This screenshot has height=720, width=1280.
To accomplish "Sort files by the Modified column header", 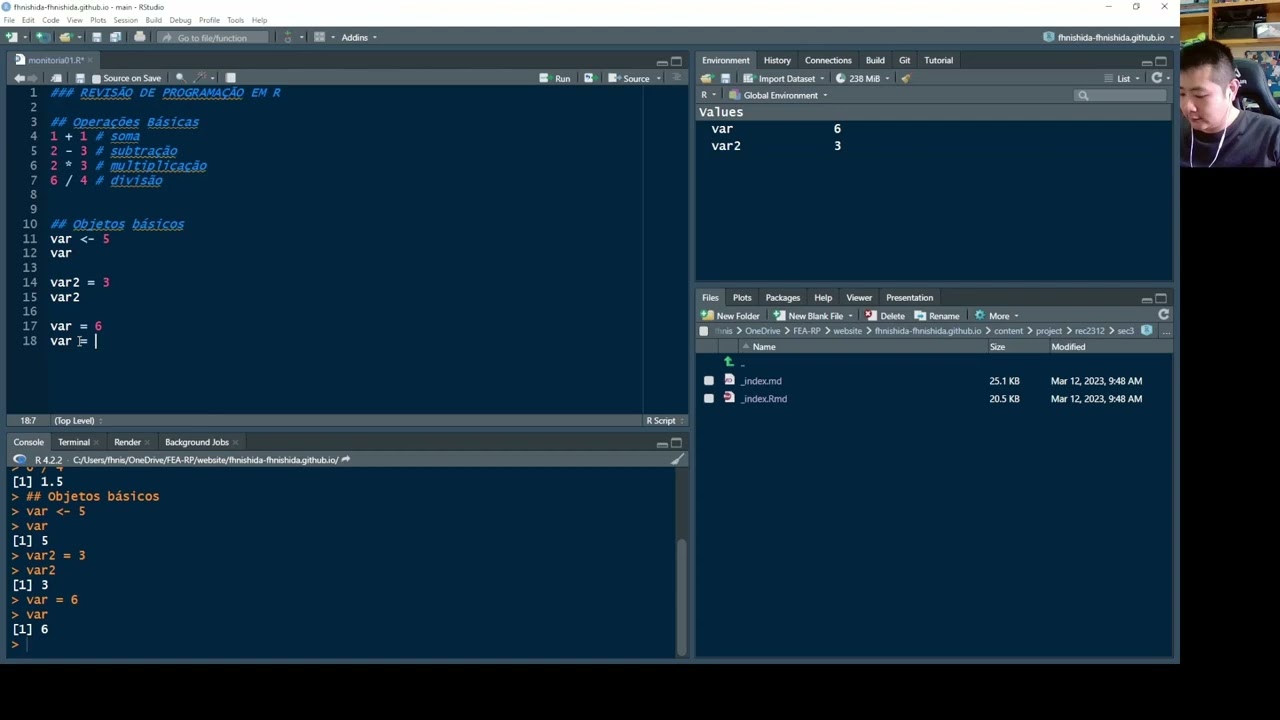I will (x=1068, y=347).
